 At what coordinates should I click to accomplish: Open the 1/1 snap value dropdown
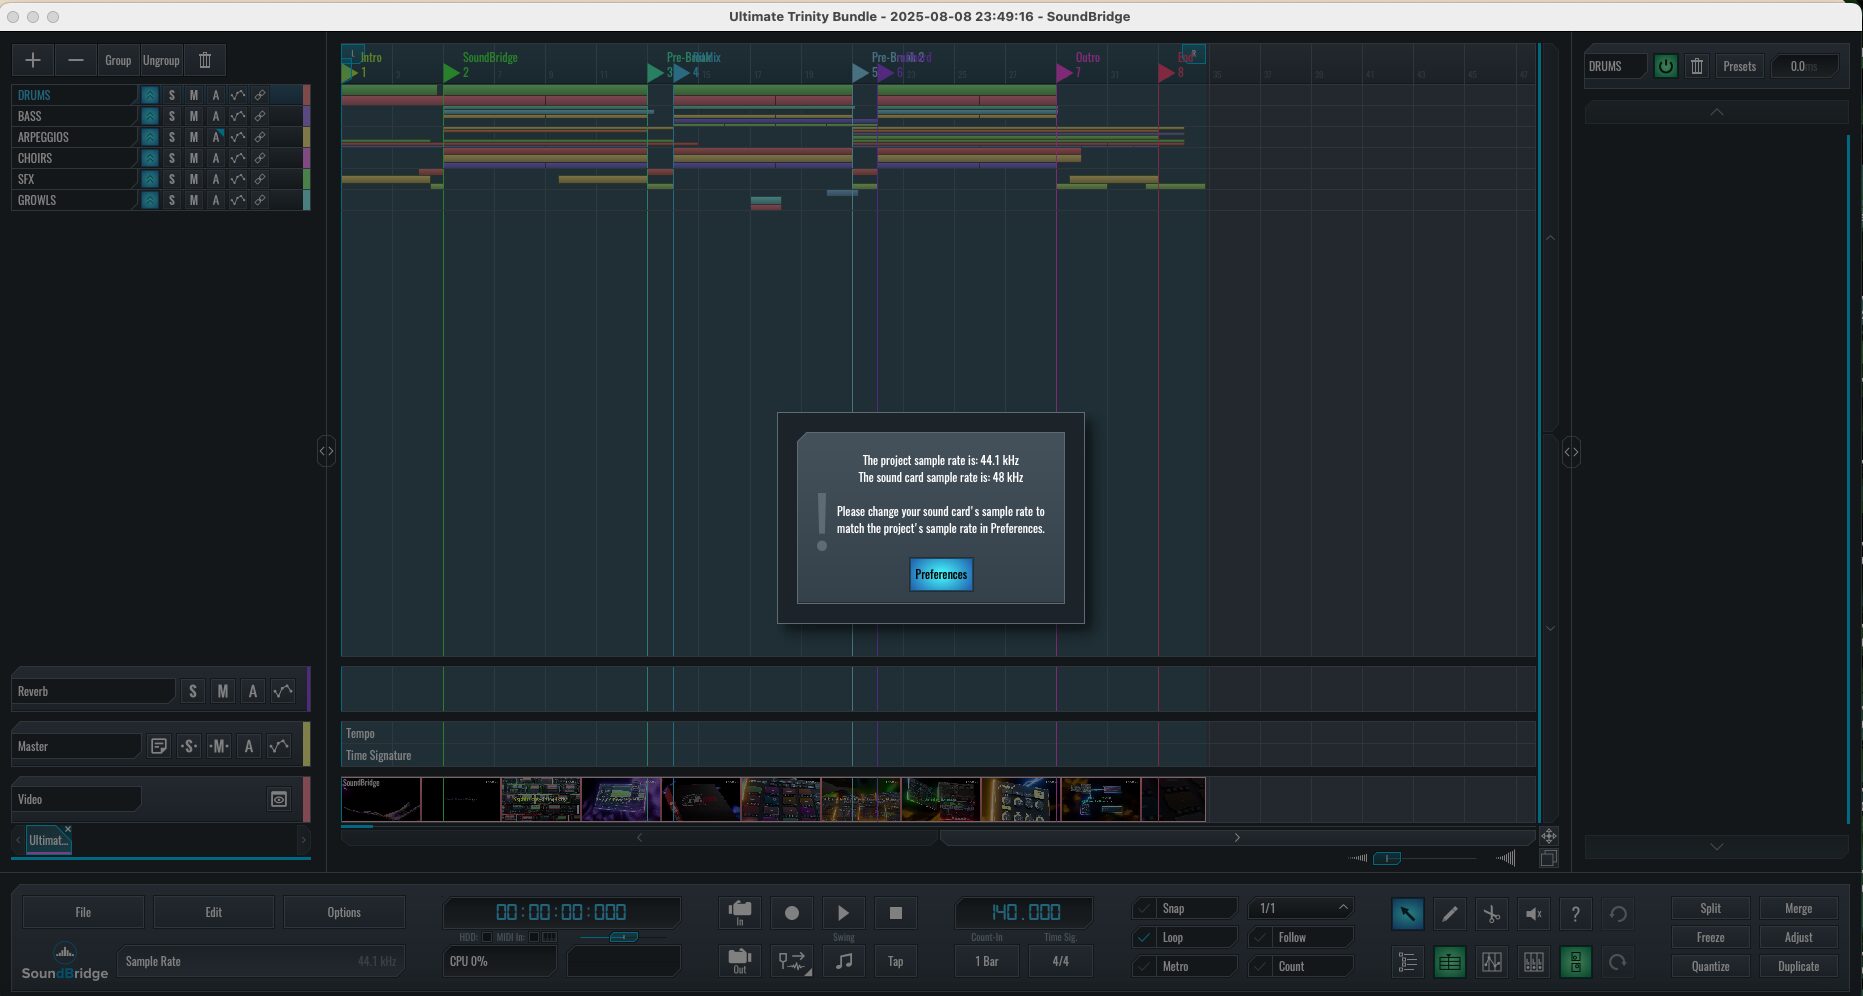click(x=1301, y=909)
